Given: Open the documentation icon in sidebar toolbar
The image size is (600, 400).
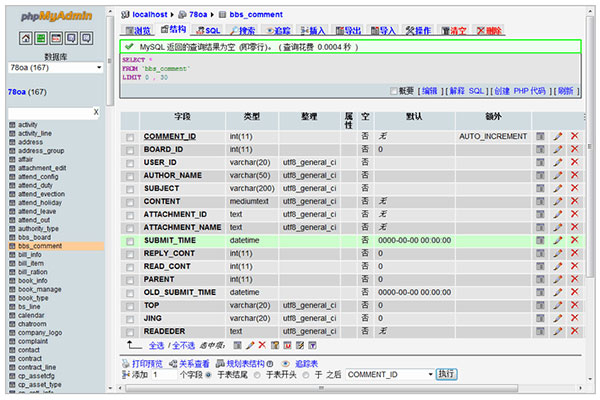Looking at the screenshot, I should click(71, 38).
